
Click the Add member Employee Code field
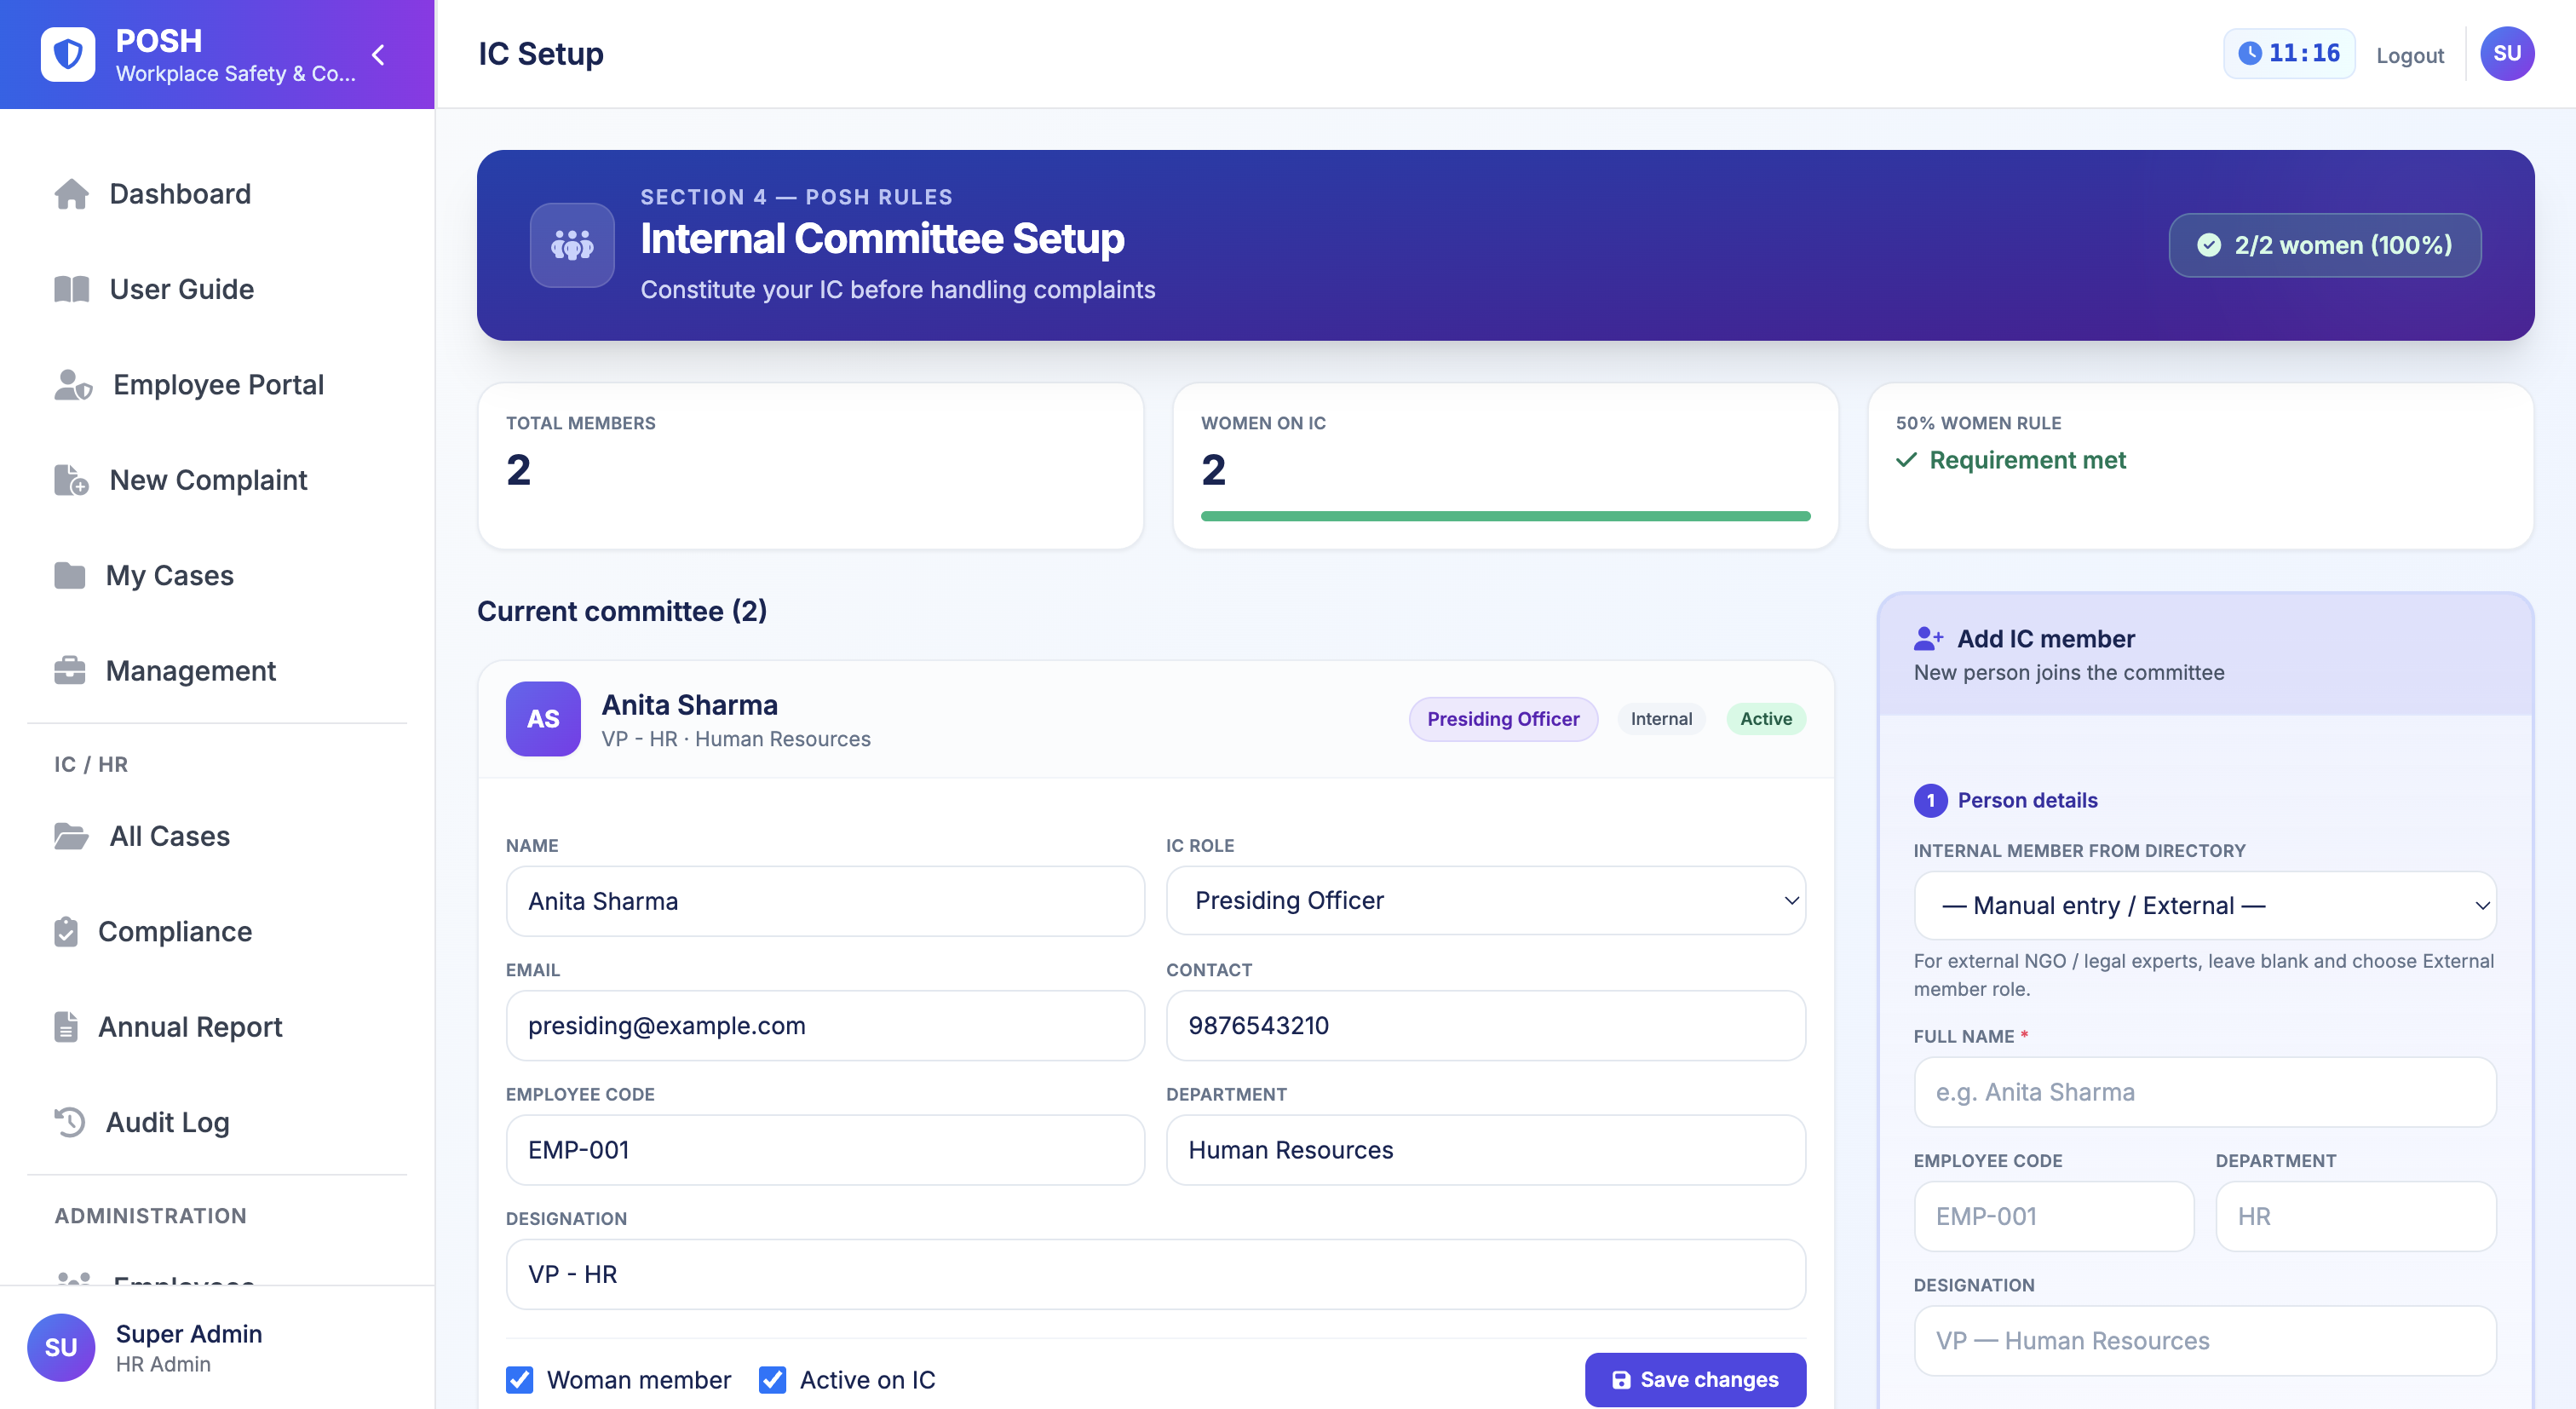coord(2053,1216)
